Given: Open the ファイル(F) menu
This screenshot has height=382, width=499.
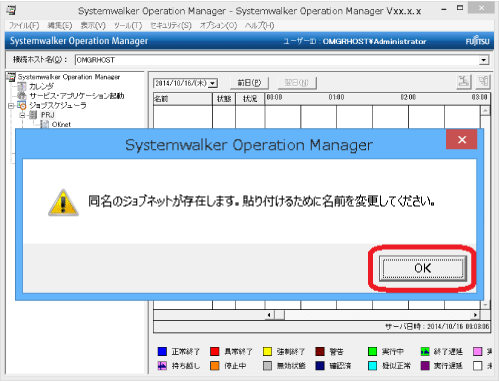Looking at the screenshot, I should point(24,26).
